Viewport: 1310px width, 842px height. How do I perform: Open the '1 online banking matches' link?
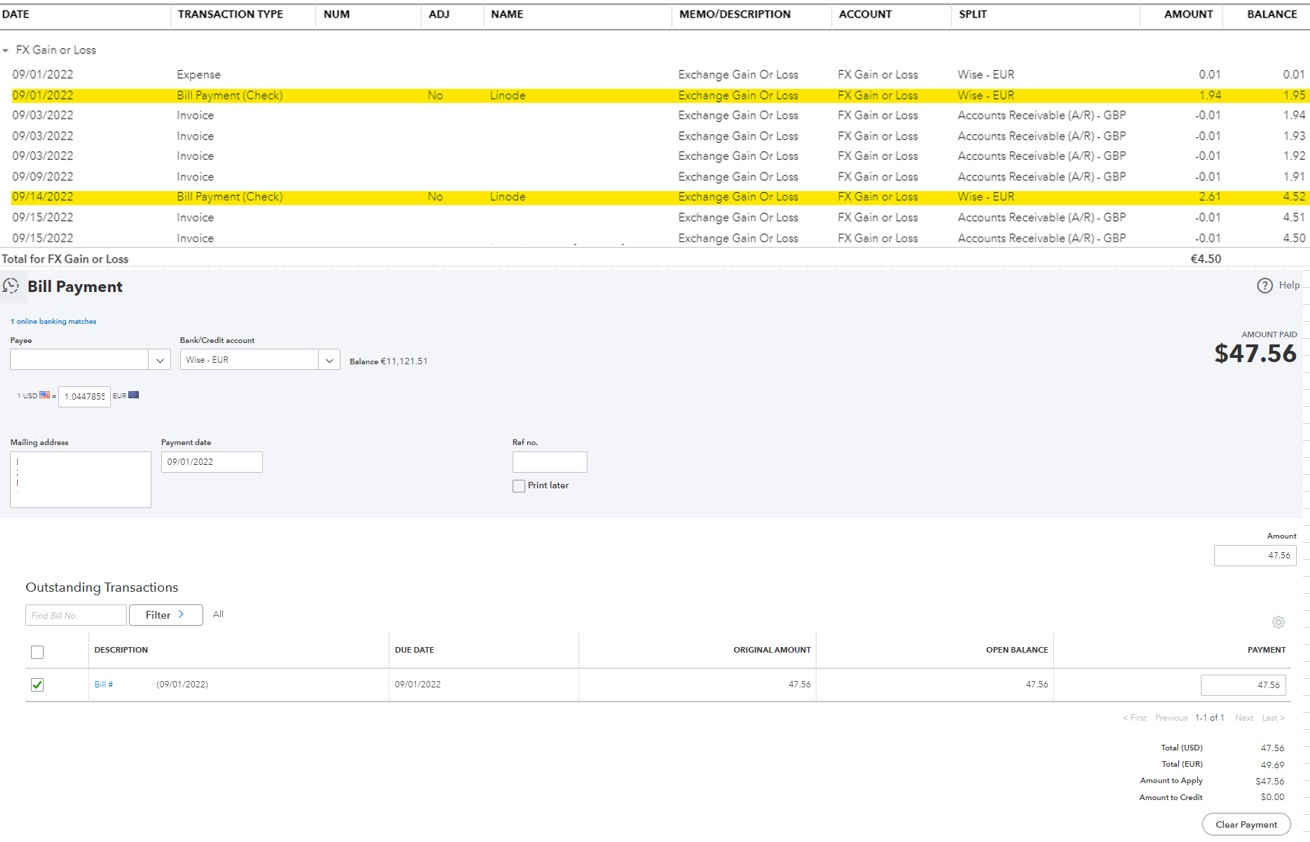[54, 322]
